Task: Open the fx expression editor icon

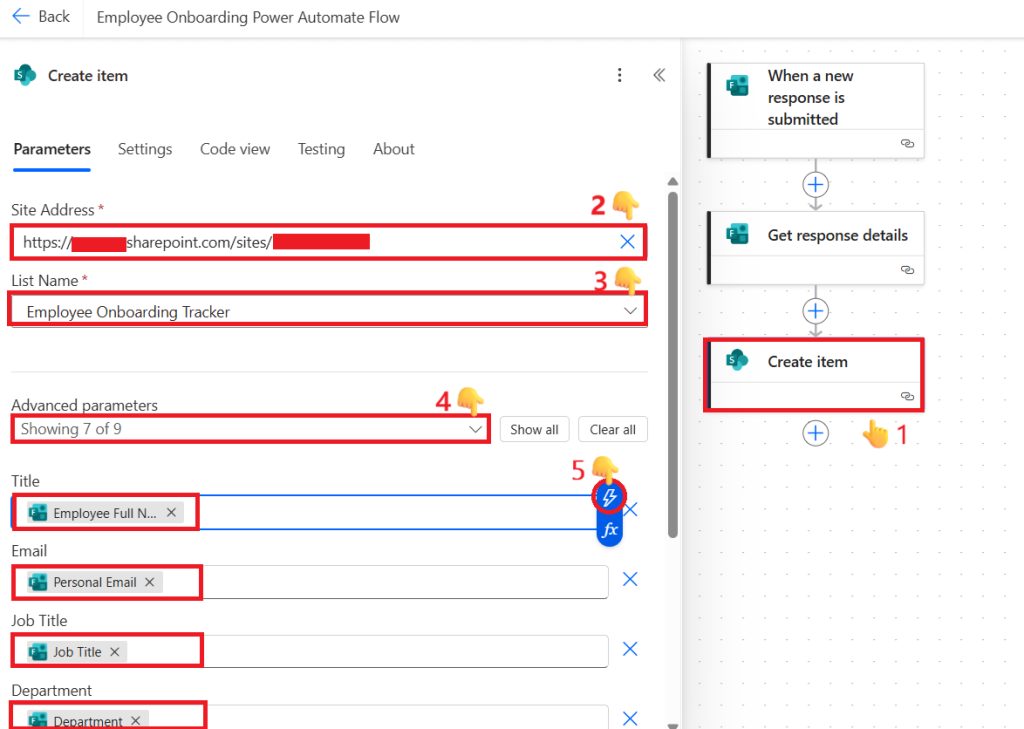Action: [x=609, y=529]
